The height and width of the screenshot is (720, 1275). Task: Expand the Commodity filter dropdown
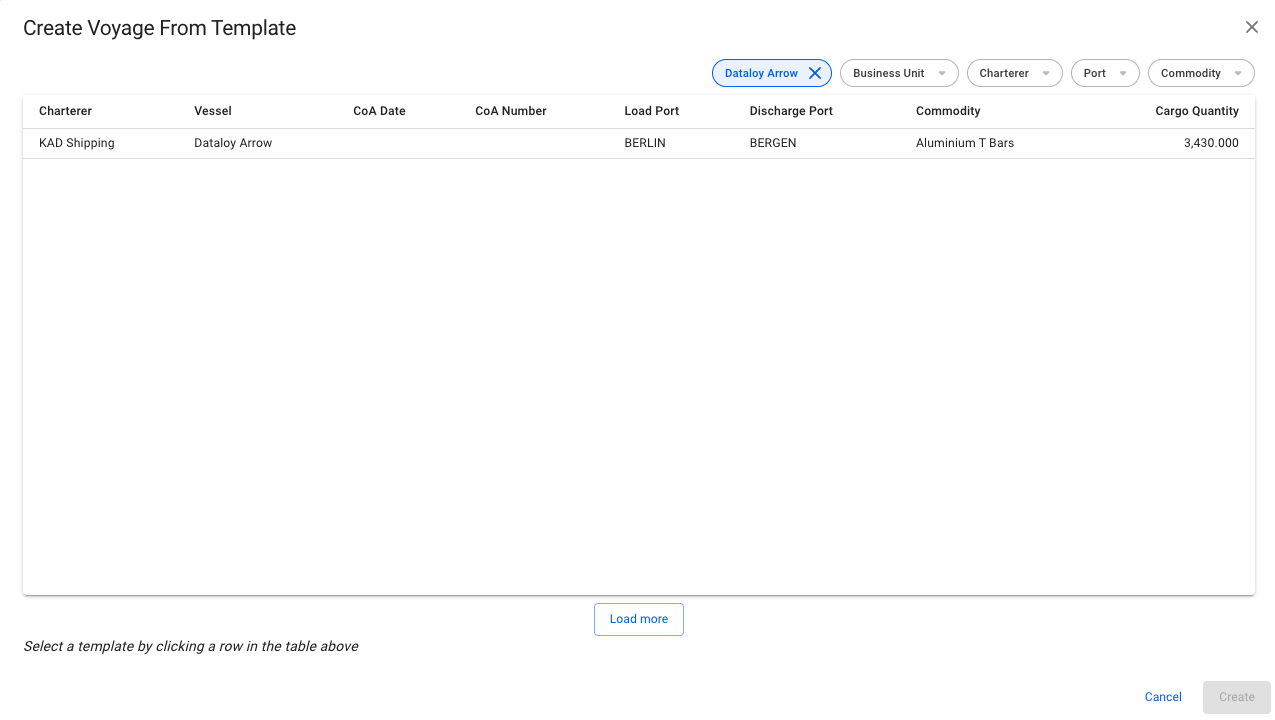1200,73
